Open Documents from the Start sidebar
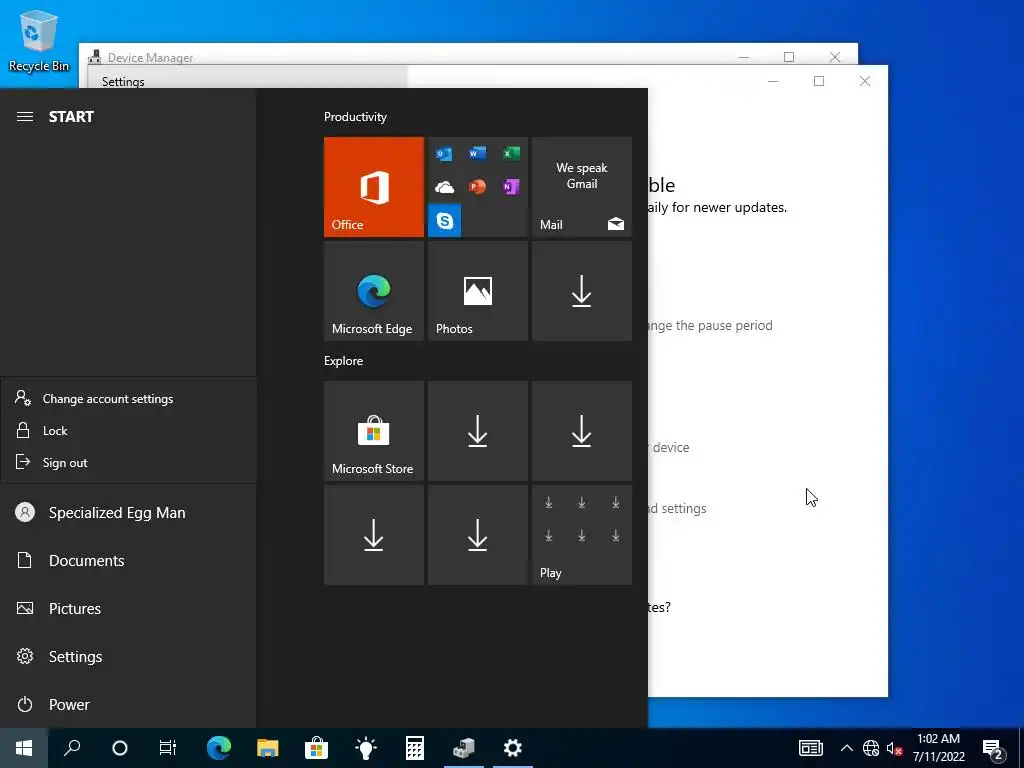This screenshot has width=1024, height=768. 129,560
